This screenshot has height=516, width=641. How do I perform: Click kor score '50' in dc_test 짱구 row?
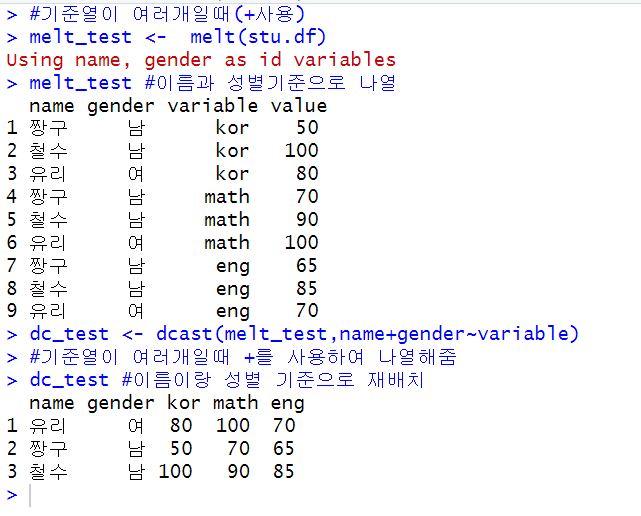click(181, 449)
